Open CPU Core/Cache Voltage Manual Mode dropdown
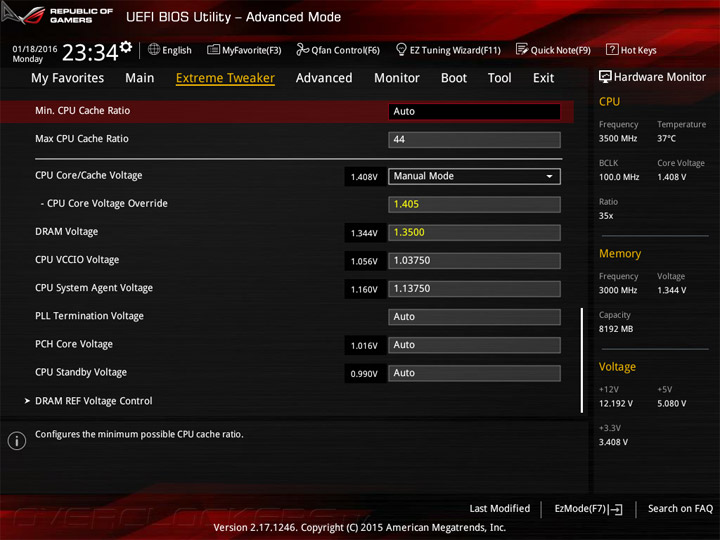Viewport: 720px width, 540px height. (x=474, y=176)
